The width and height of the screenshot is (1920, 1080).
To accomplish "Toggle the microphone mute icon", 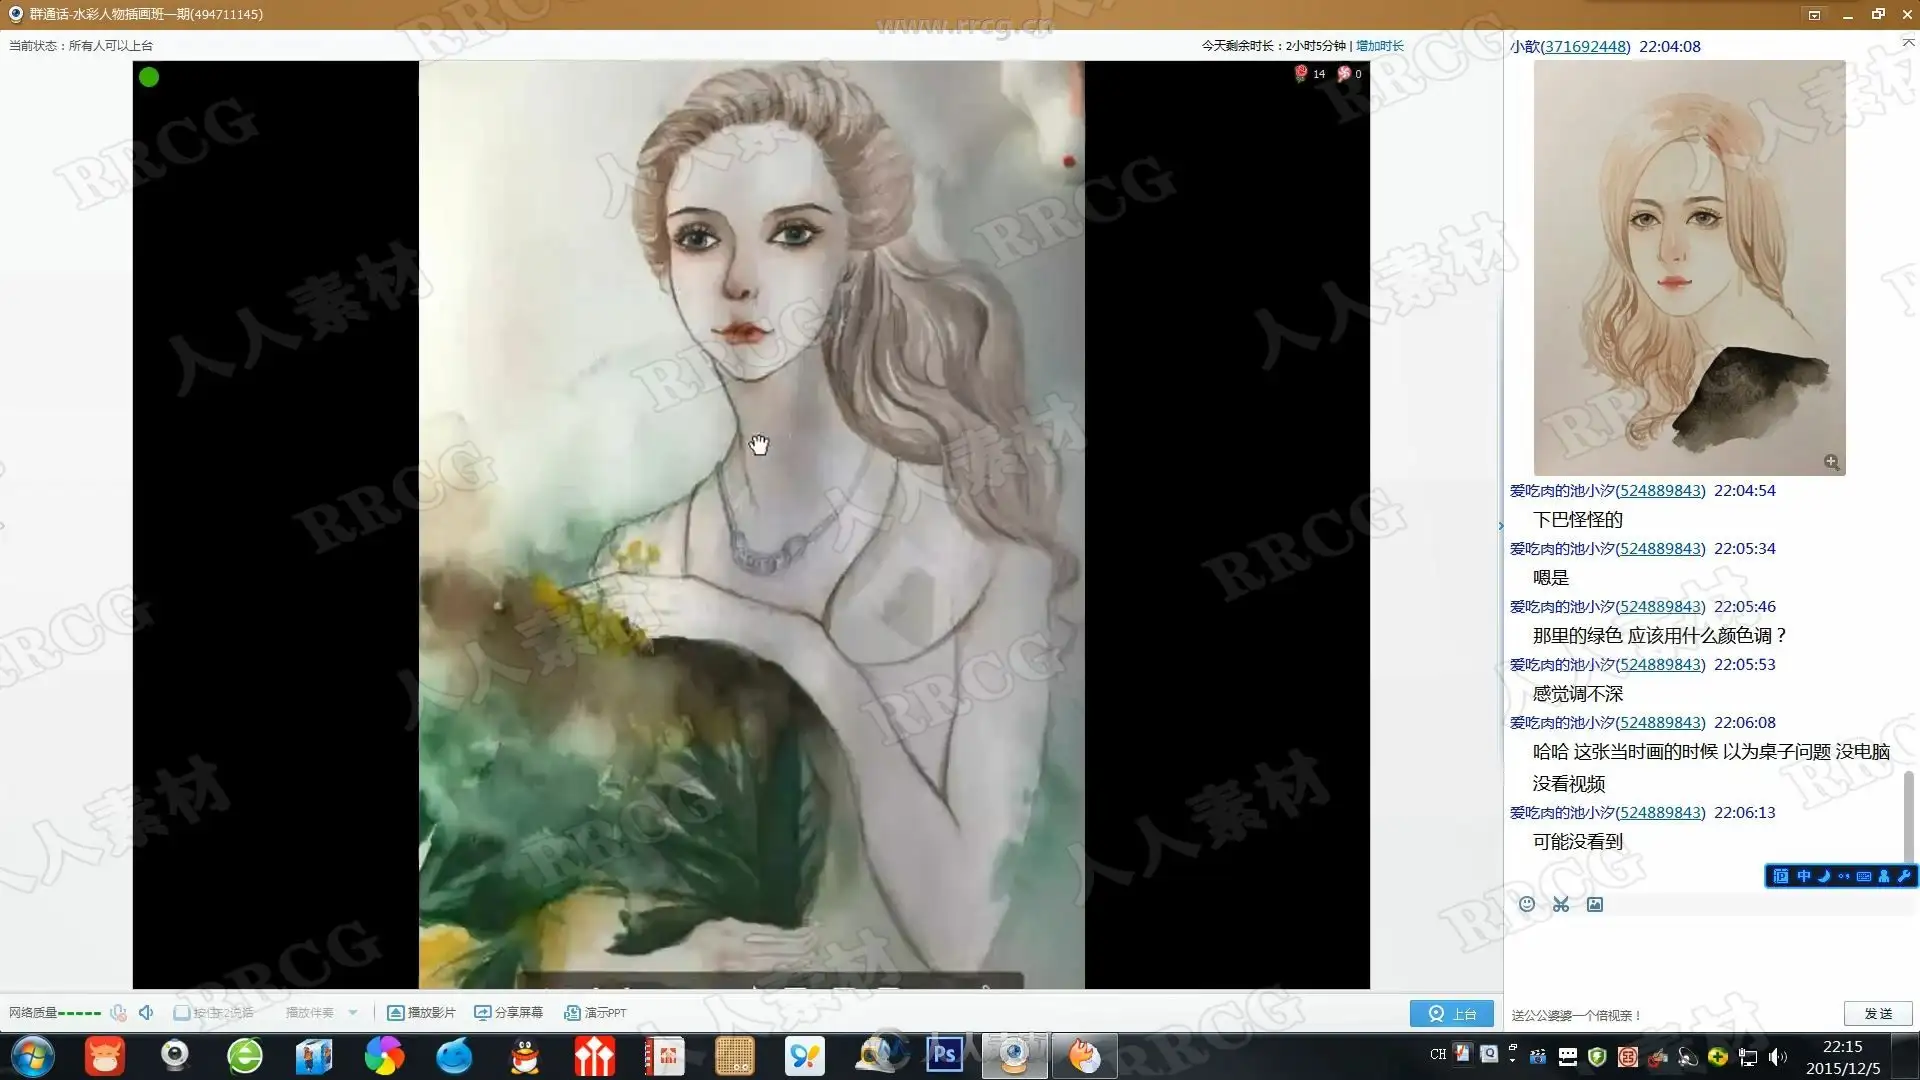I will (118, 1012).
